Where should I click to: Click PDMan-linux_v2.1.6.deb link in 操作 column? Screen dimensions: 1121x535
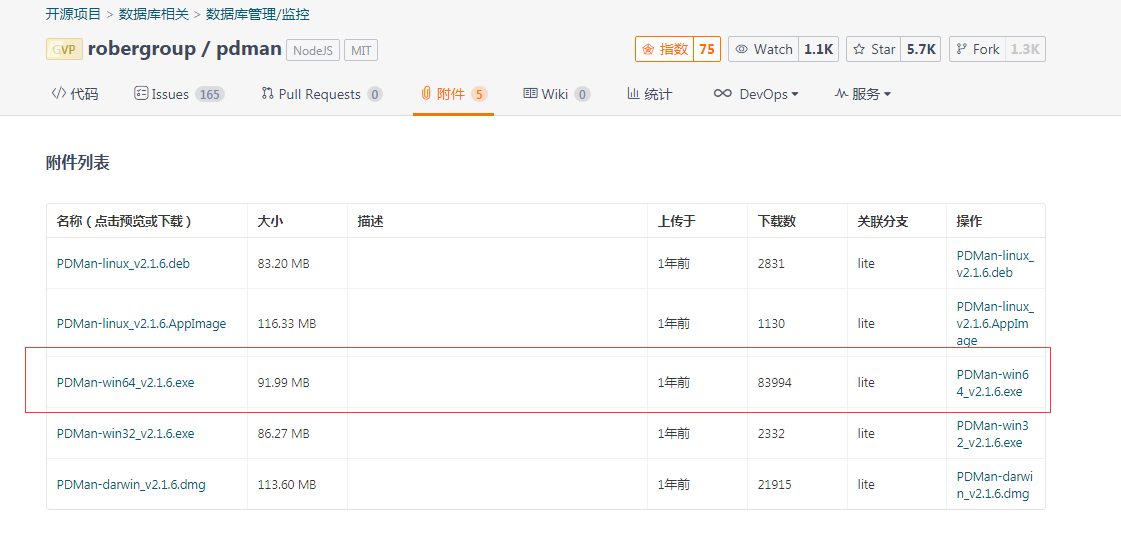995,264
